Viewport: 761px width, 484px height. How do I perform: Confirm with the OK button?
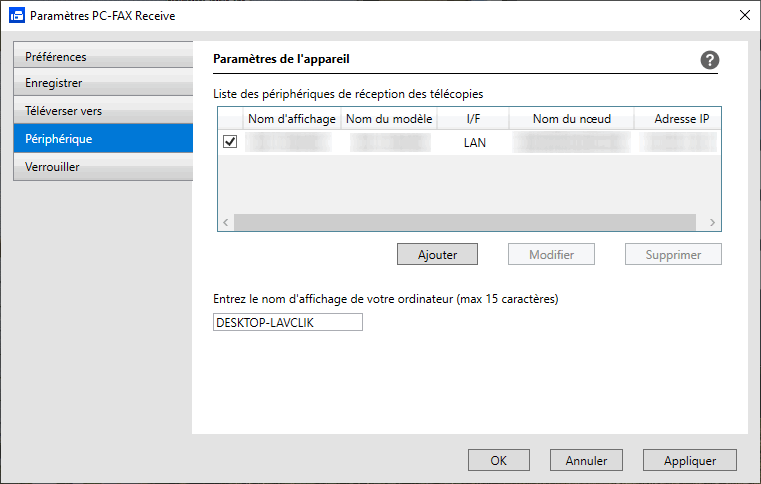click(x=498, y=460)
